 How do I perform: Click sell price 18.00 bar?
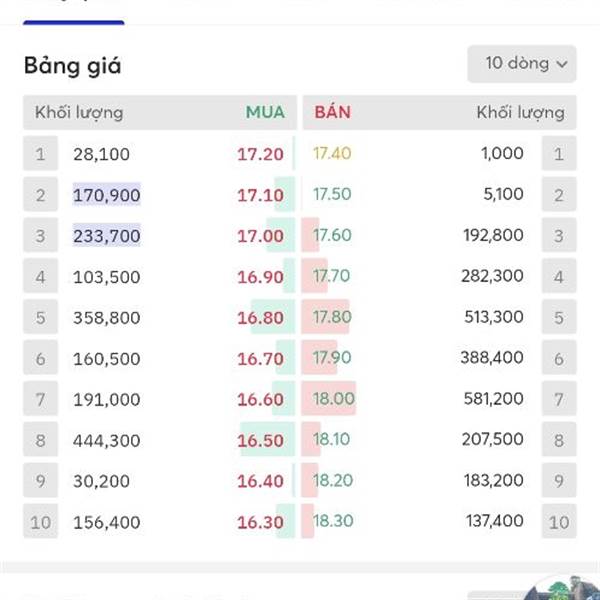tap(332, 399)
